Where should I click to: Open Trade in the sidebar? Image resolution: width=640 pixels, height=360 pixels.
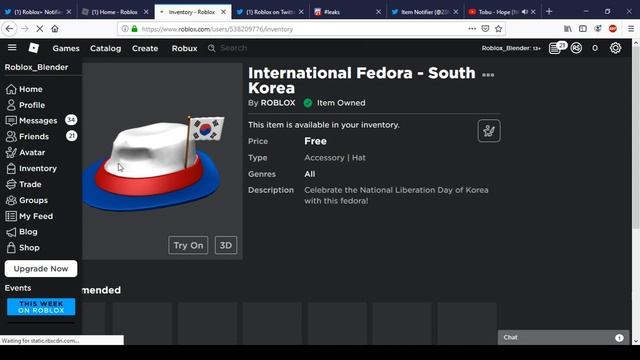coord(24,184)
